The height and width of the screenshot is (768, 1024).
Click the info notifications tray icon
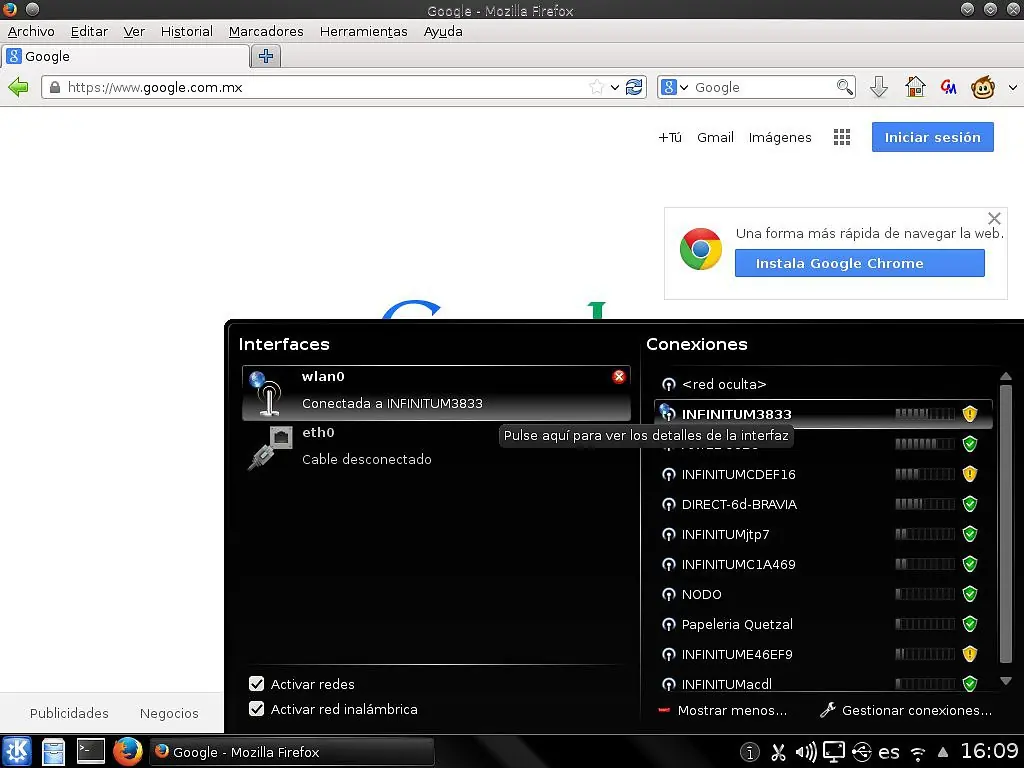(x=750, y=753)
